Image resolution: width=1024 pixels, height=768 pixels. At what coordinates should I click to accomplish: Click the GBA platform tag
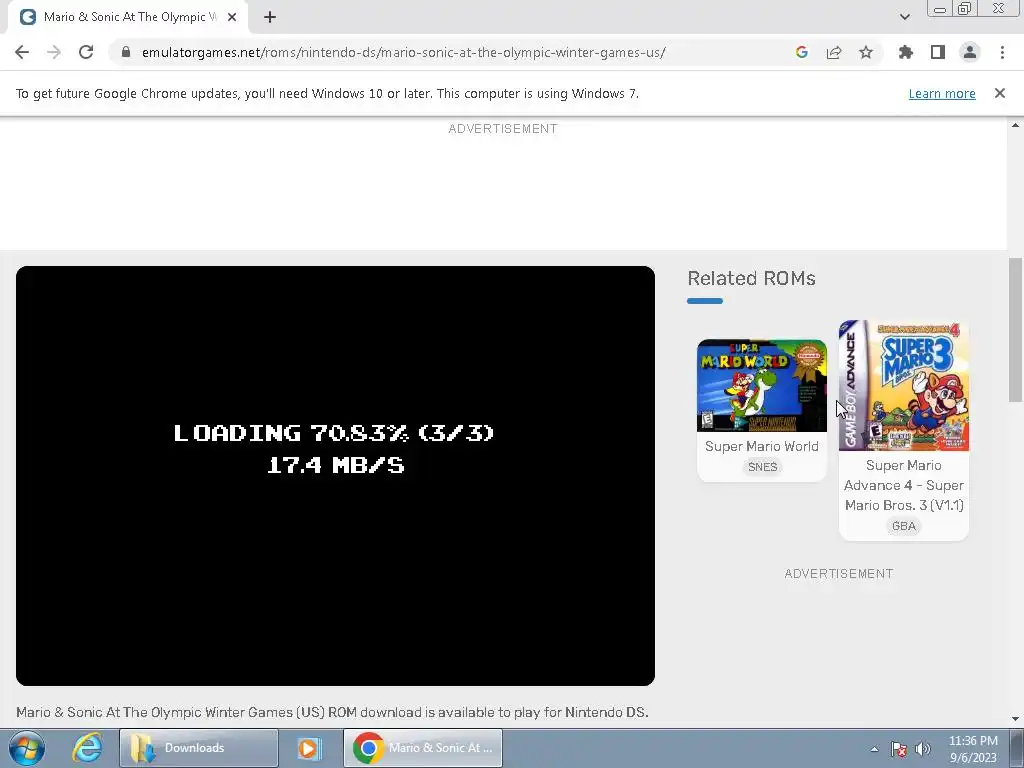click(904, 526)
